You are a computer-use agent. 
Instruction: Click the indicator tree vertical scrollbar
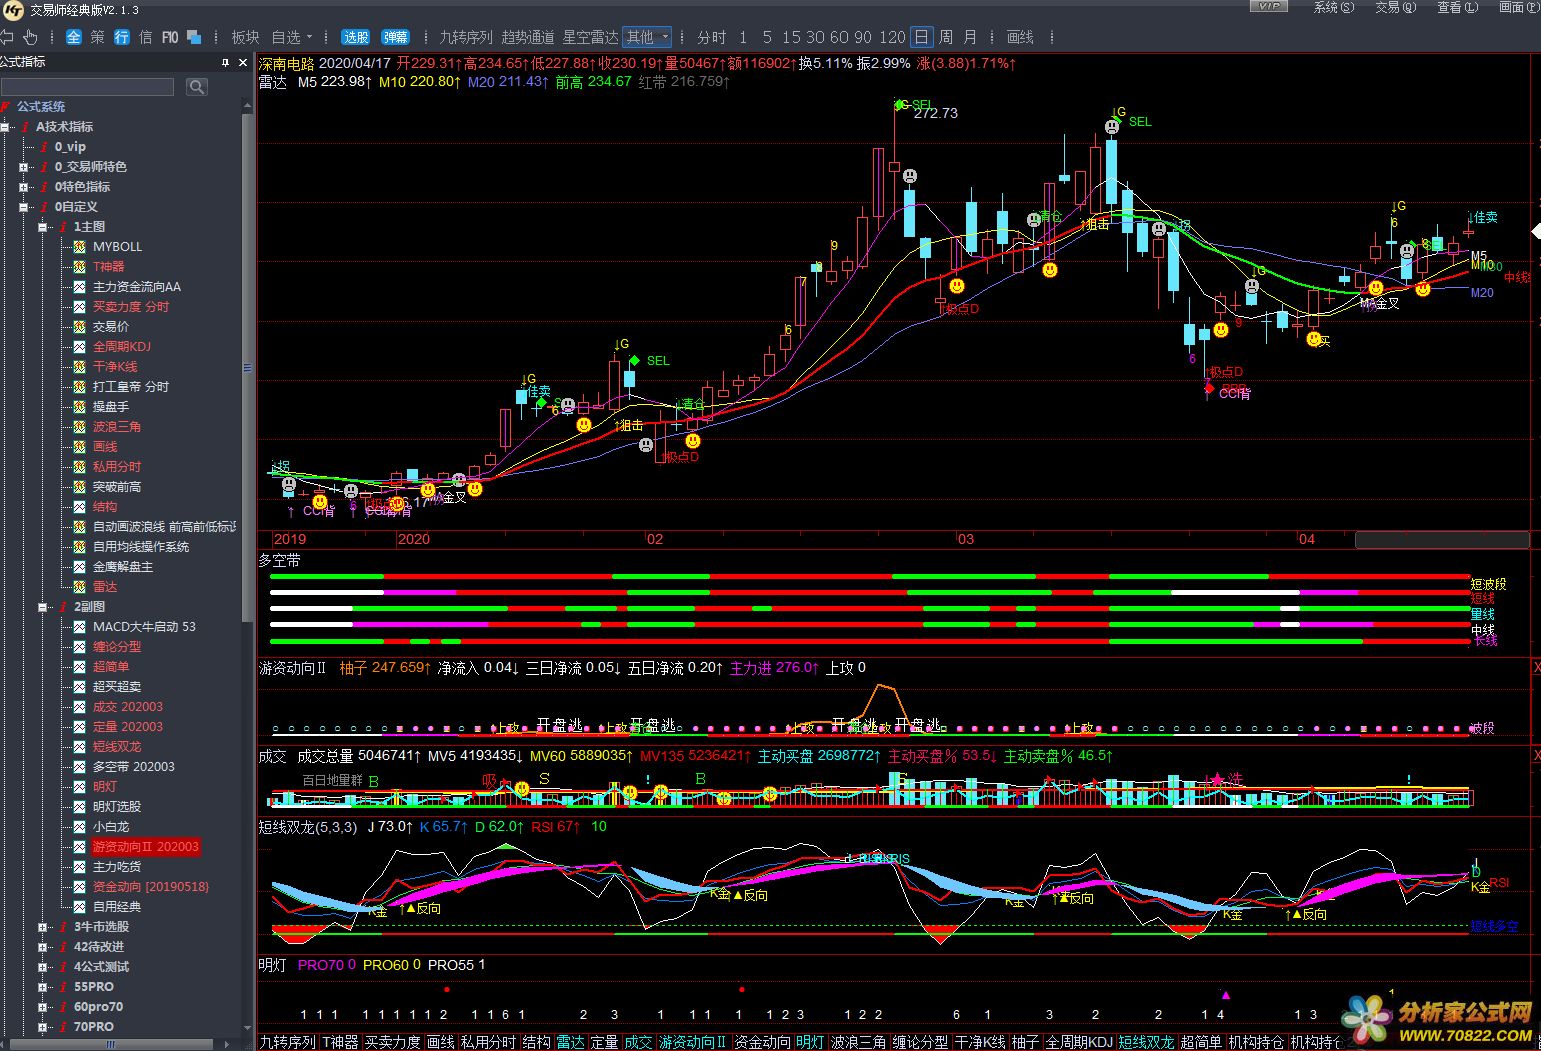point(247,366)
